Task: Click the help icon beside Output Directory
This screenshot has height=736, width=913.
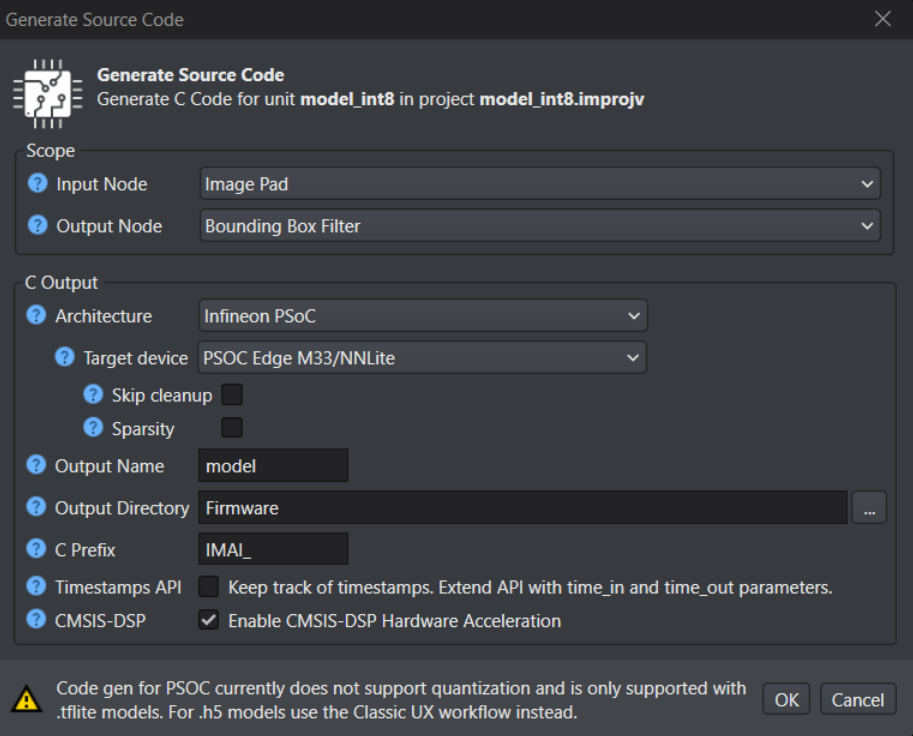Action: (37, 508)
